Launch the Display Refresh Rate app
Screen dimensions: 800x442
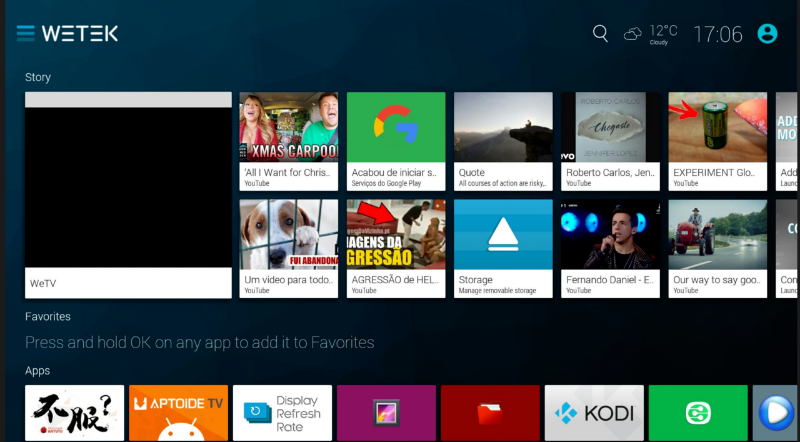coord(282,413)
